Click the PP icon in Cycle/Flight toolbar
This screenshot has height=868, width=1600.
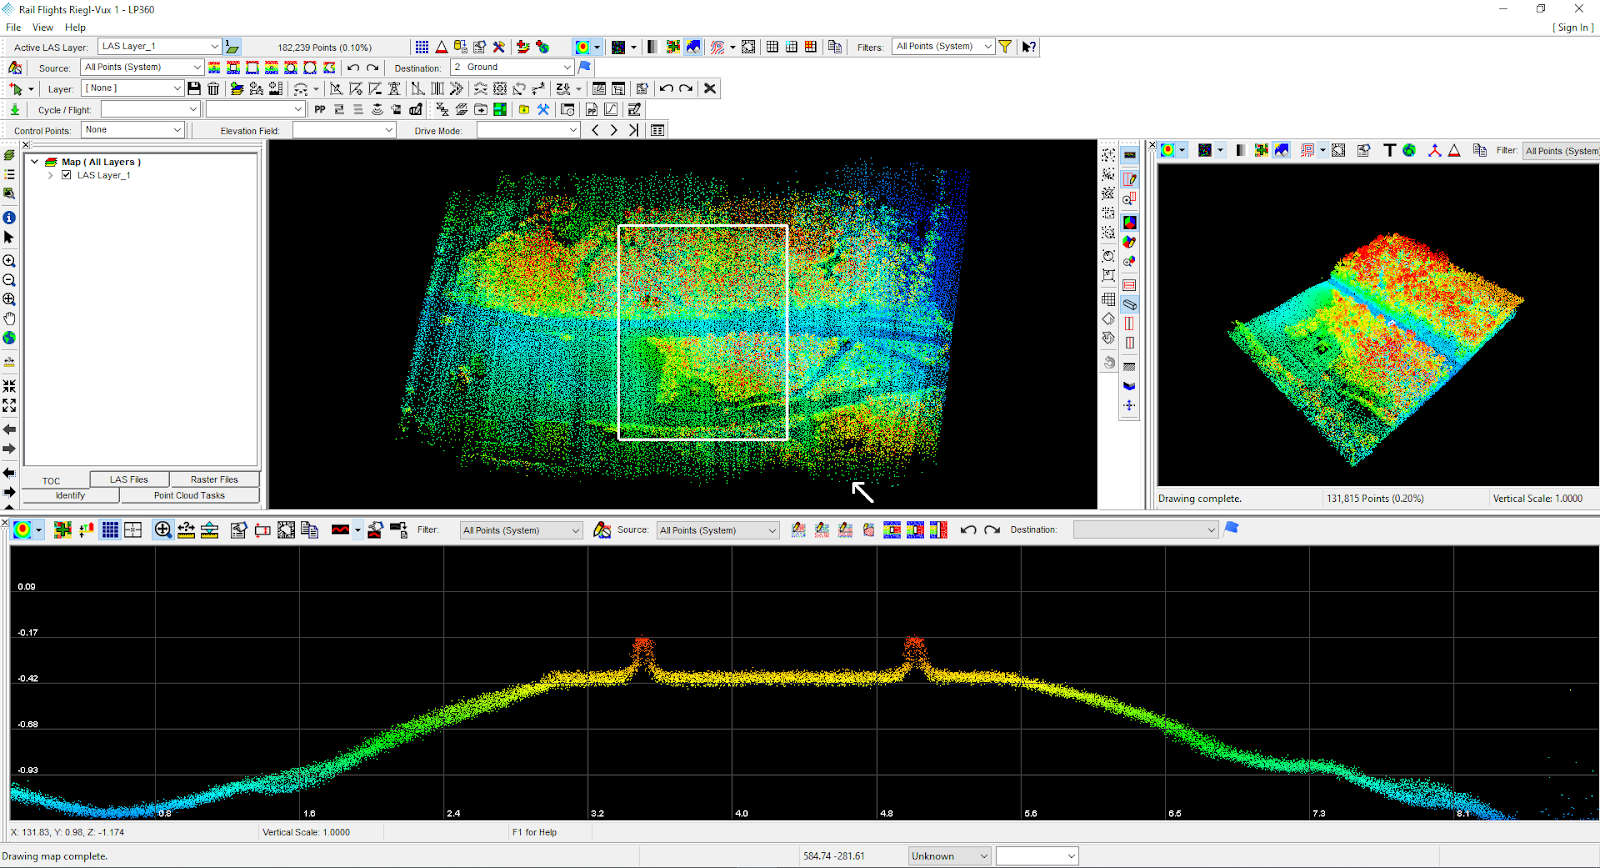[320, 110]
